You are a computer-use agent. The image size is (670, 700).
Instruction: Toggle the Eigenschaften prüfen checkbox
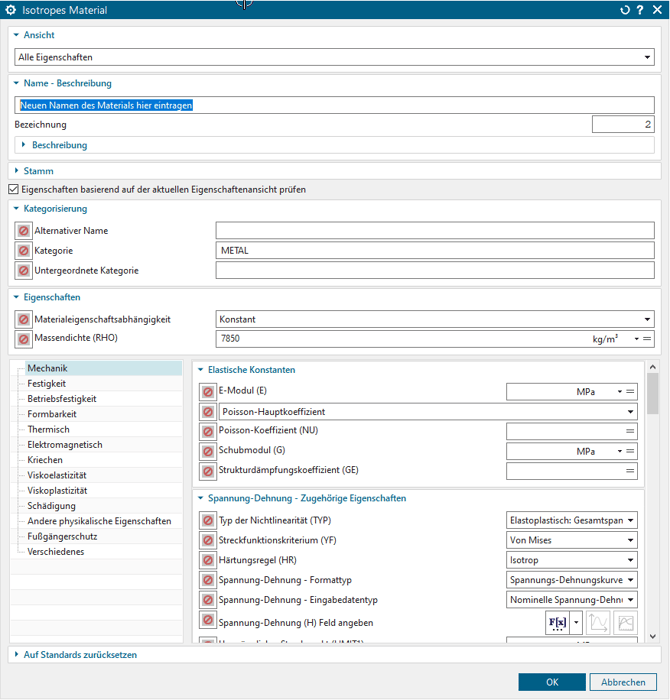[13, 189]
